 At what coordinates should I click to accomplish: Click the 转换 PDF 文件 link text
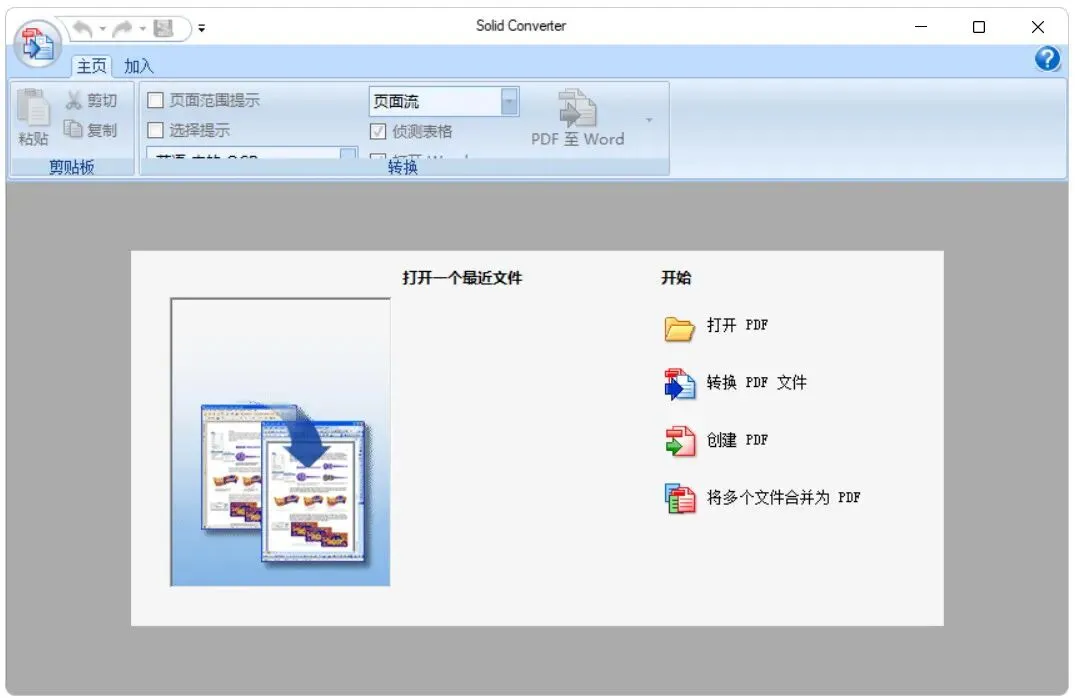tap(757, 383)
